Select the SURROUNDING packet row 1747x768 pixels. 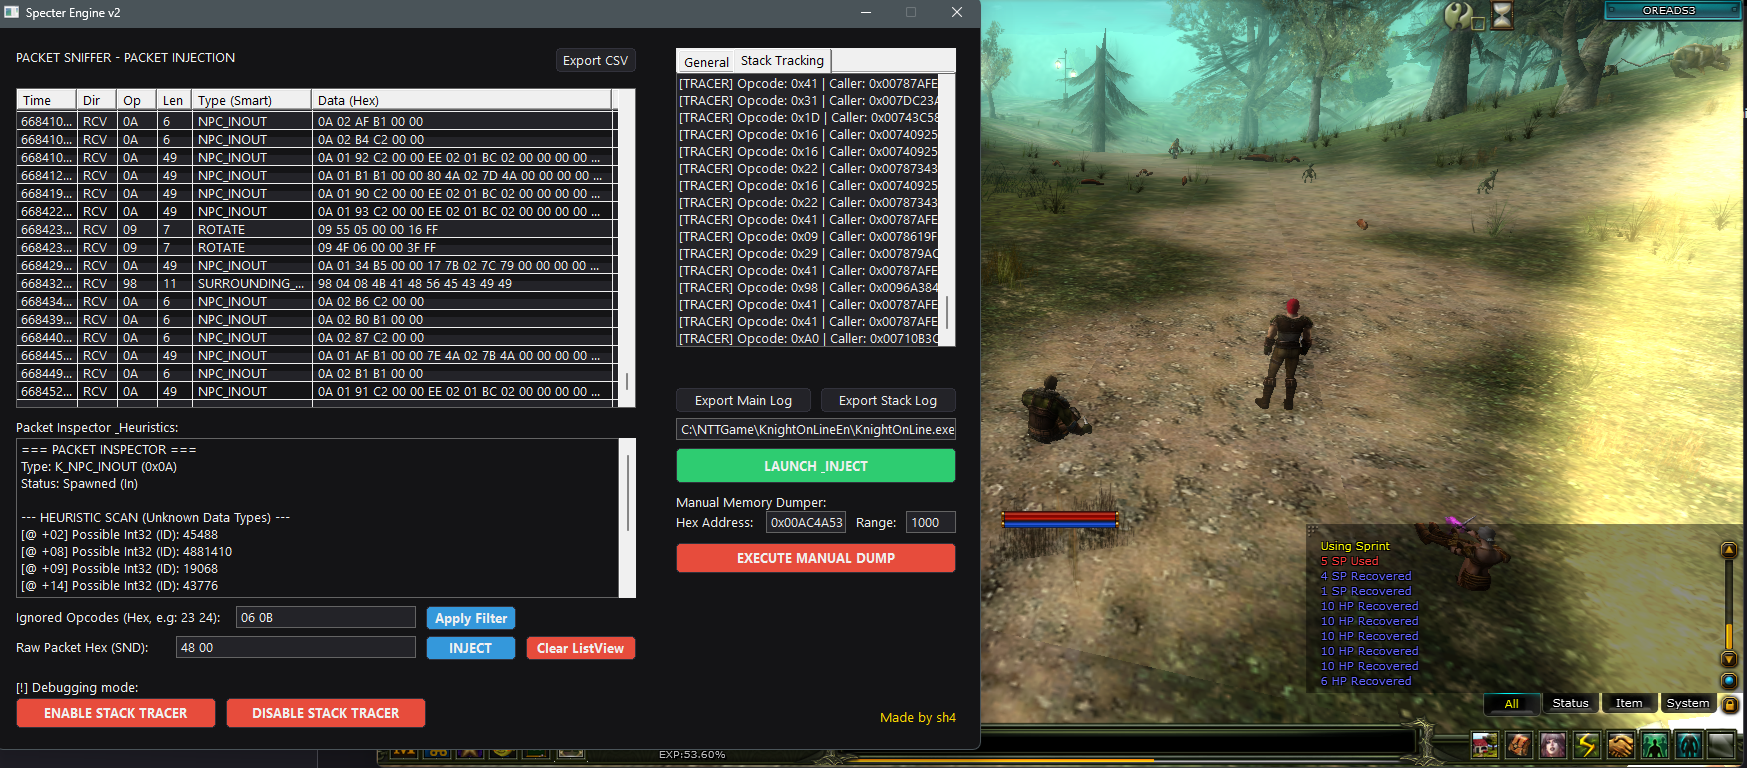[x=316, y=283]
